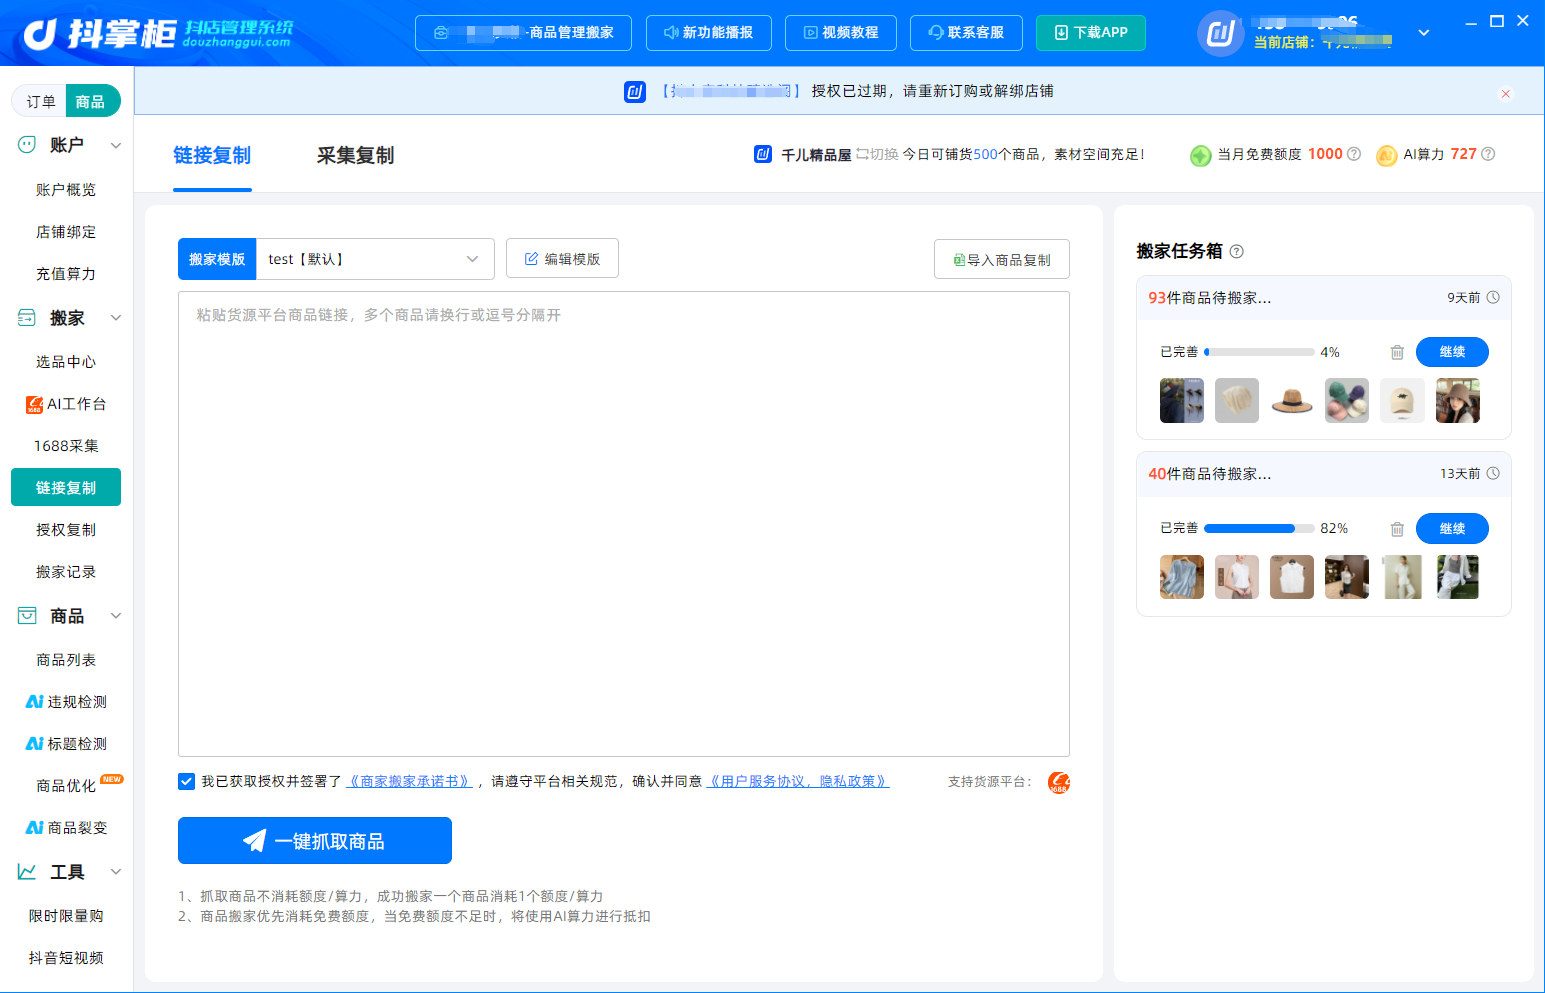1545x993 pixels.
Task: Click the 1688 supported source platform icon
Action: point(1059,782)
